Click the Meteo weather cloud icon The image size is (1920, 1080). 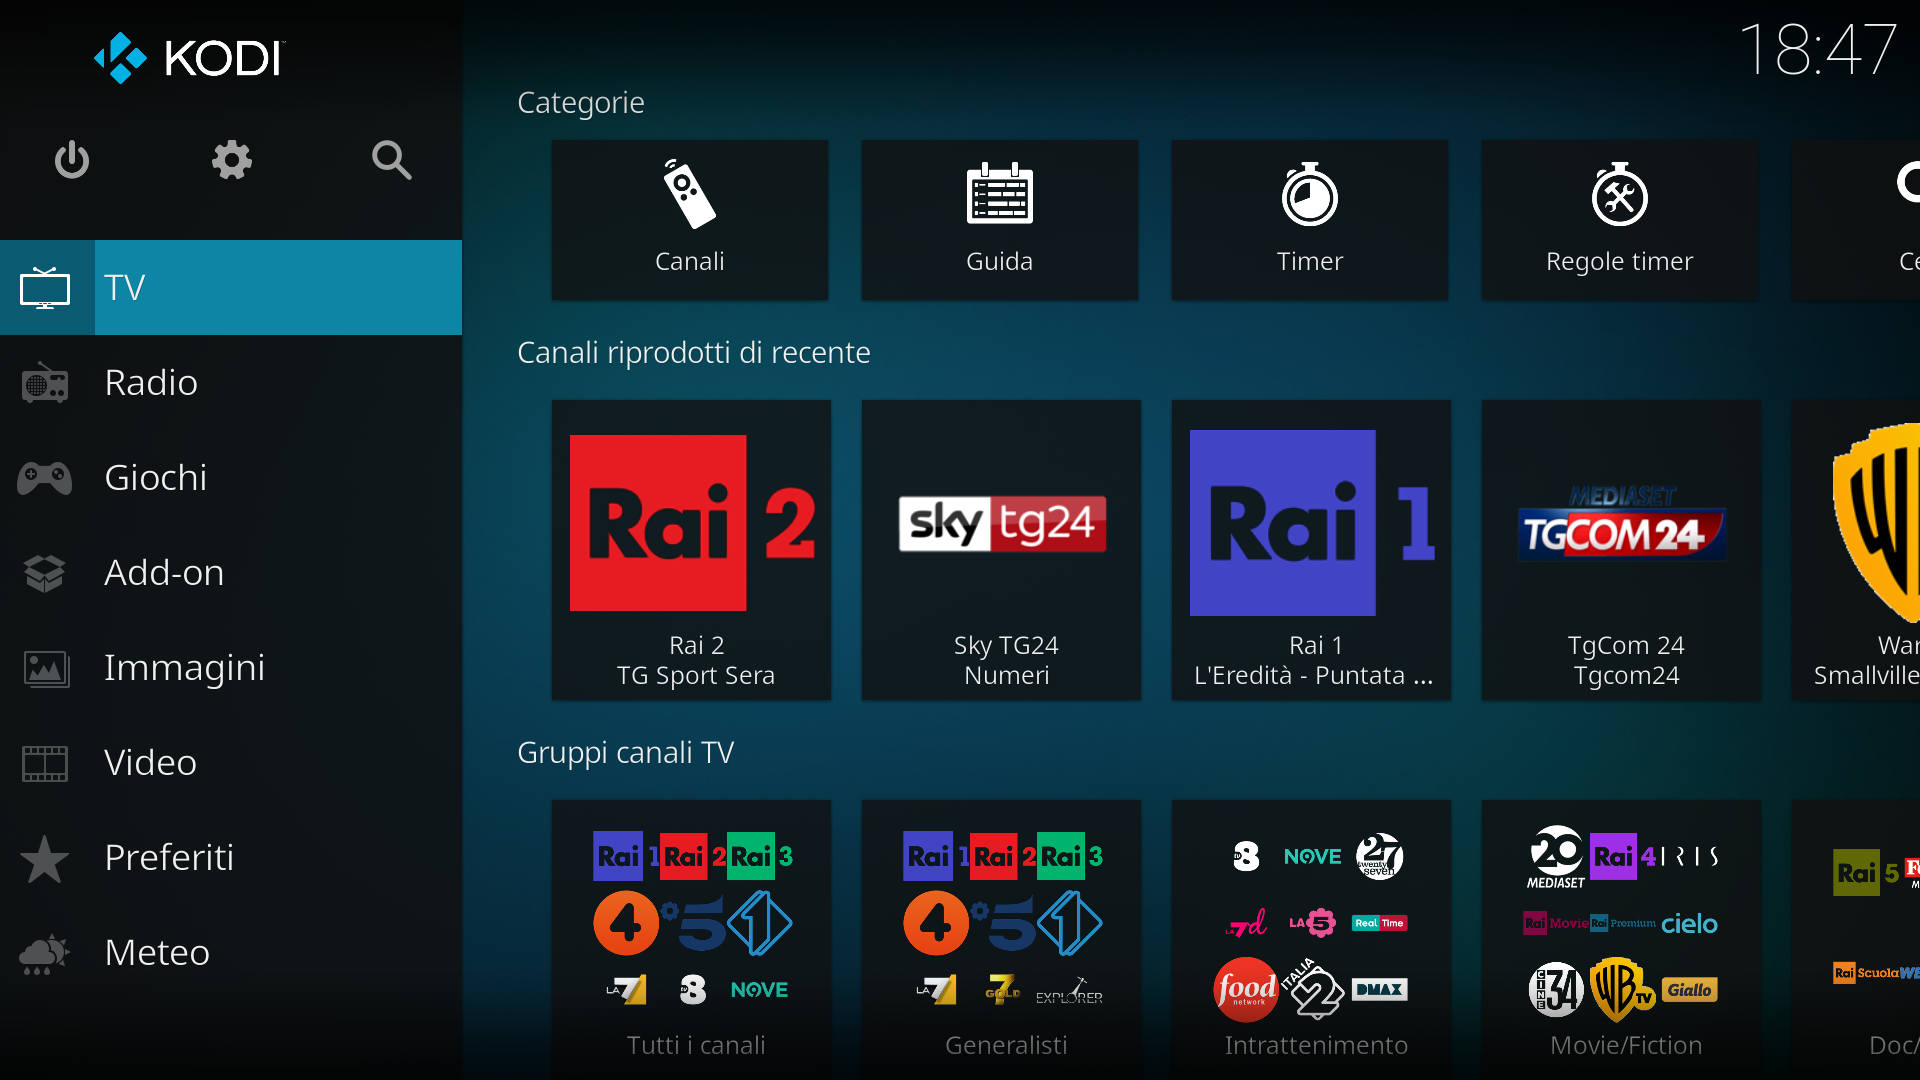tap(45, 953)
